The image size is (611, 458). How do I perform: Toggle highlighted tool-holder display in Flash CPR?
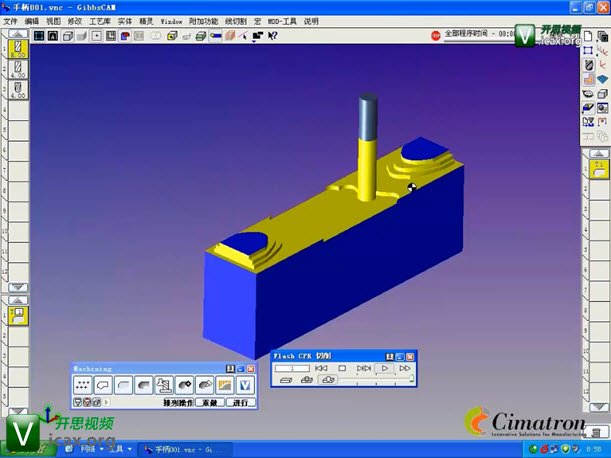point(328,380)
